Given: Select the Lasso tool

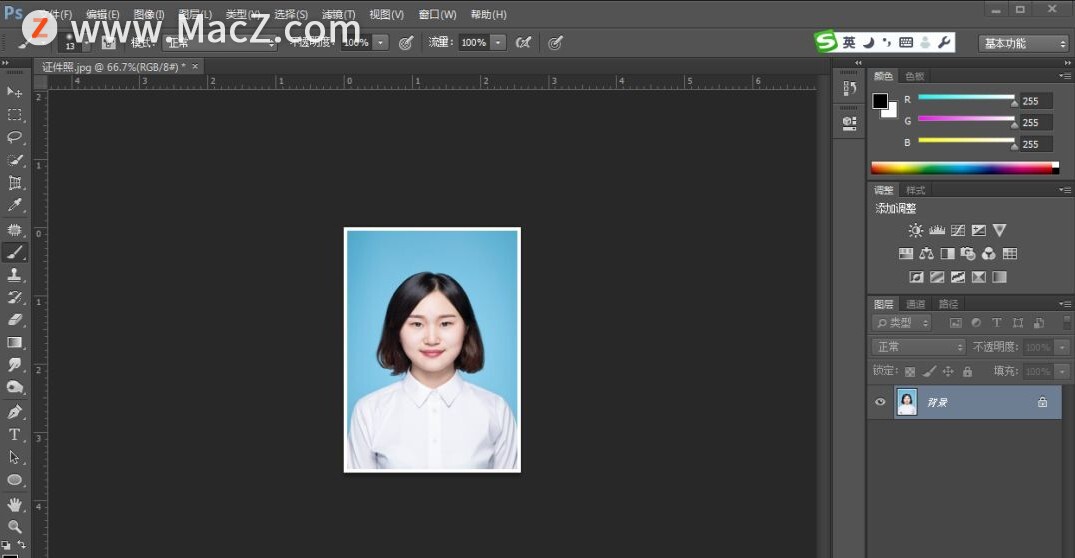Looking at the screenshot, I should (14, 137).
